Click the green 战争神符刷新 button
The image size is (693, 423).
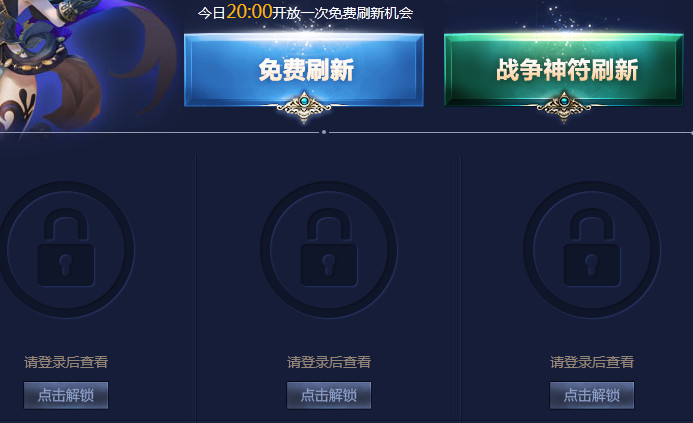564,70
